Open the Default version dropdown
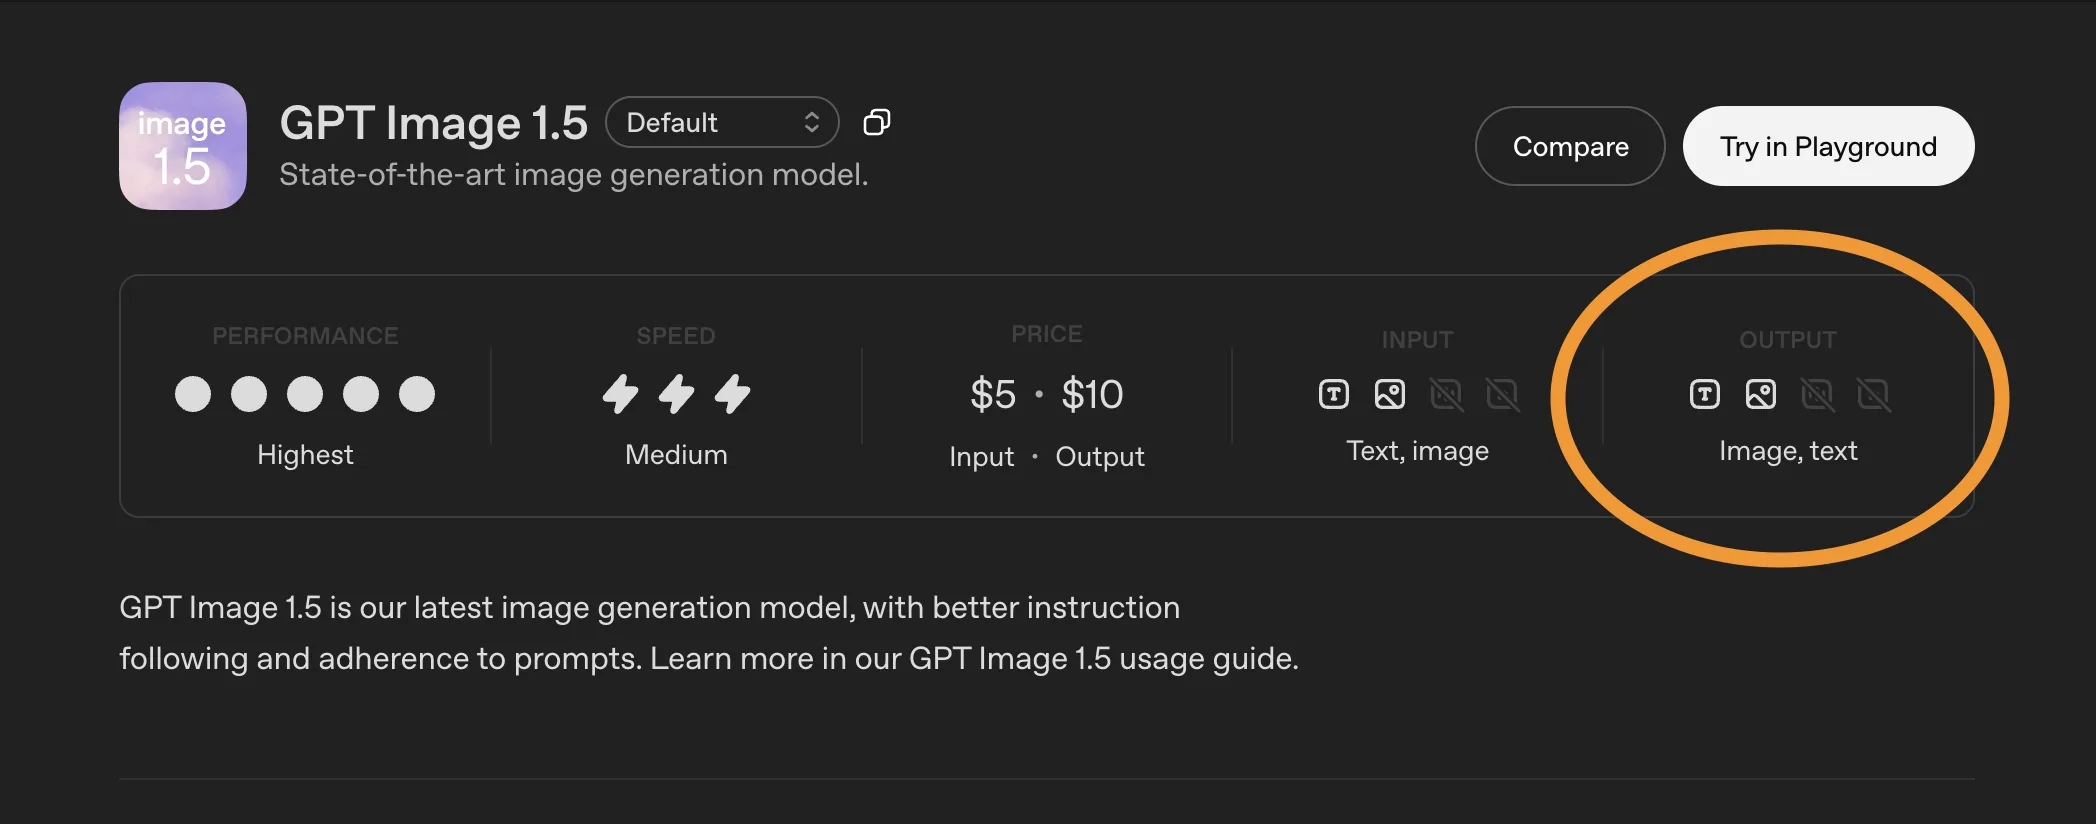This screenshot has height=824, width=2096. tap(722, 122)
